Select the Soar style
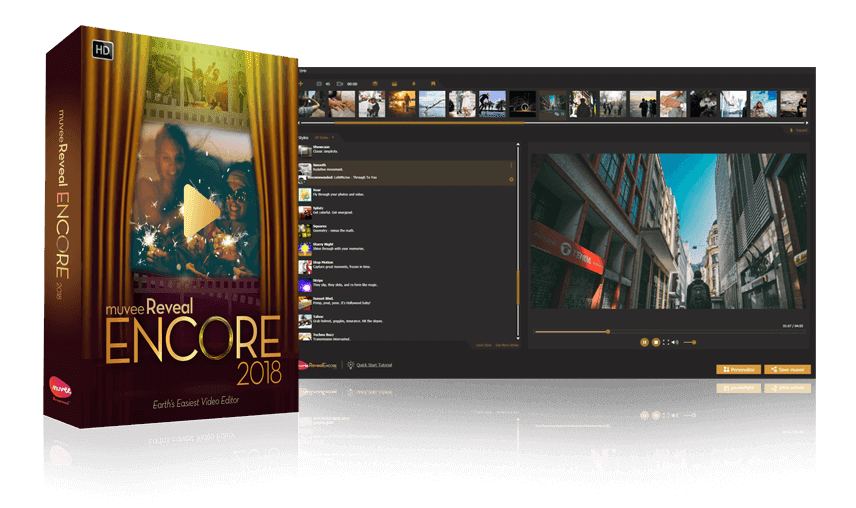 pos(407,193)
